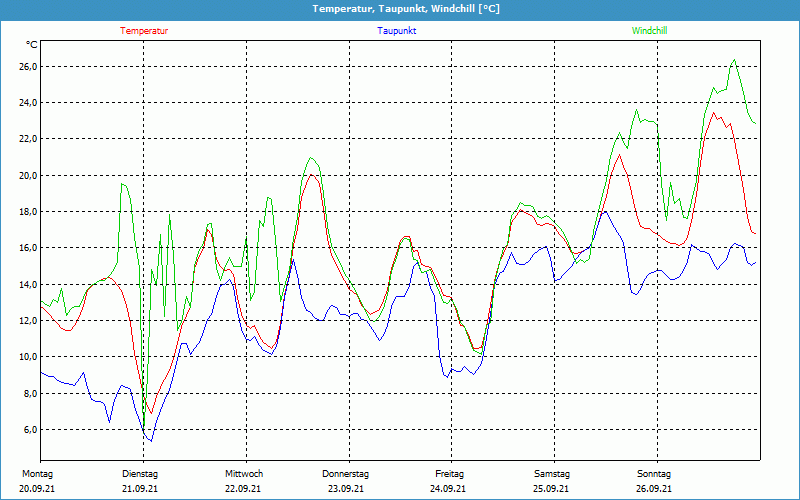Click the °C unit label on axis
Screen dimensions: 800x500
click(32, 45)
